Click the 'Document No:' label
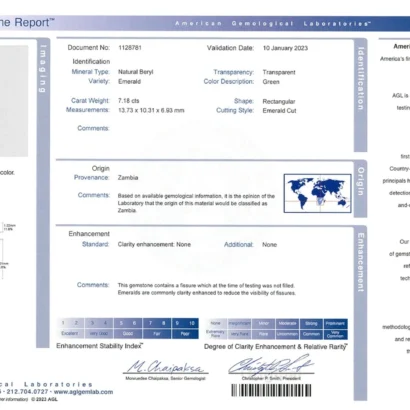Screen dimensions: 410x410 [89, 48]
